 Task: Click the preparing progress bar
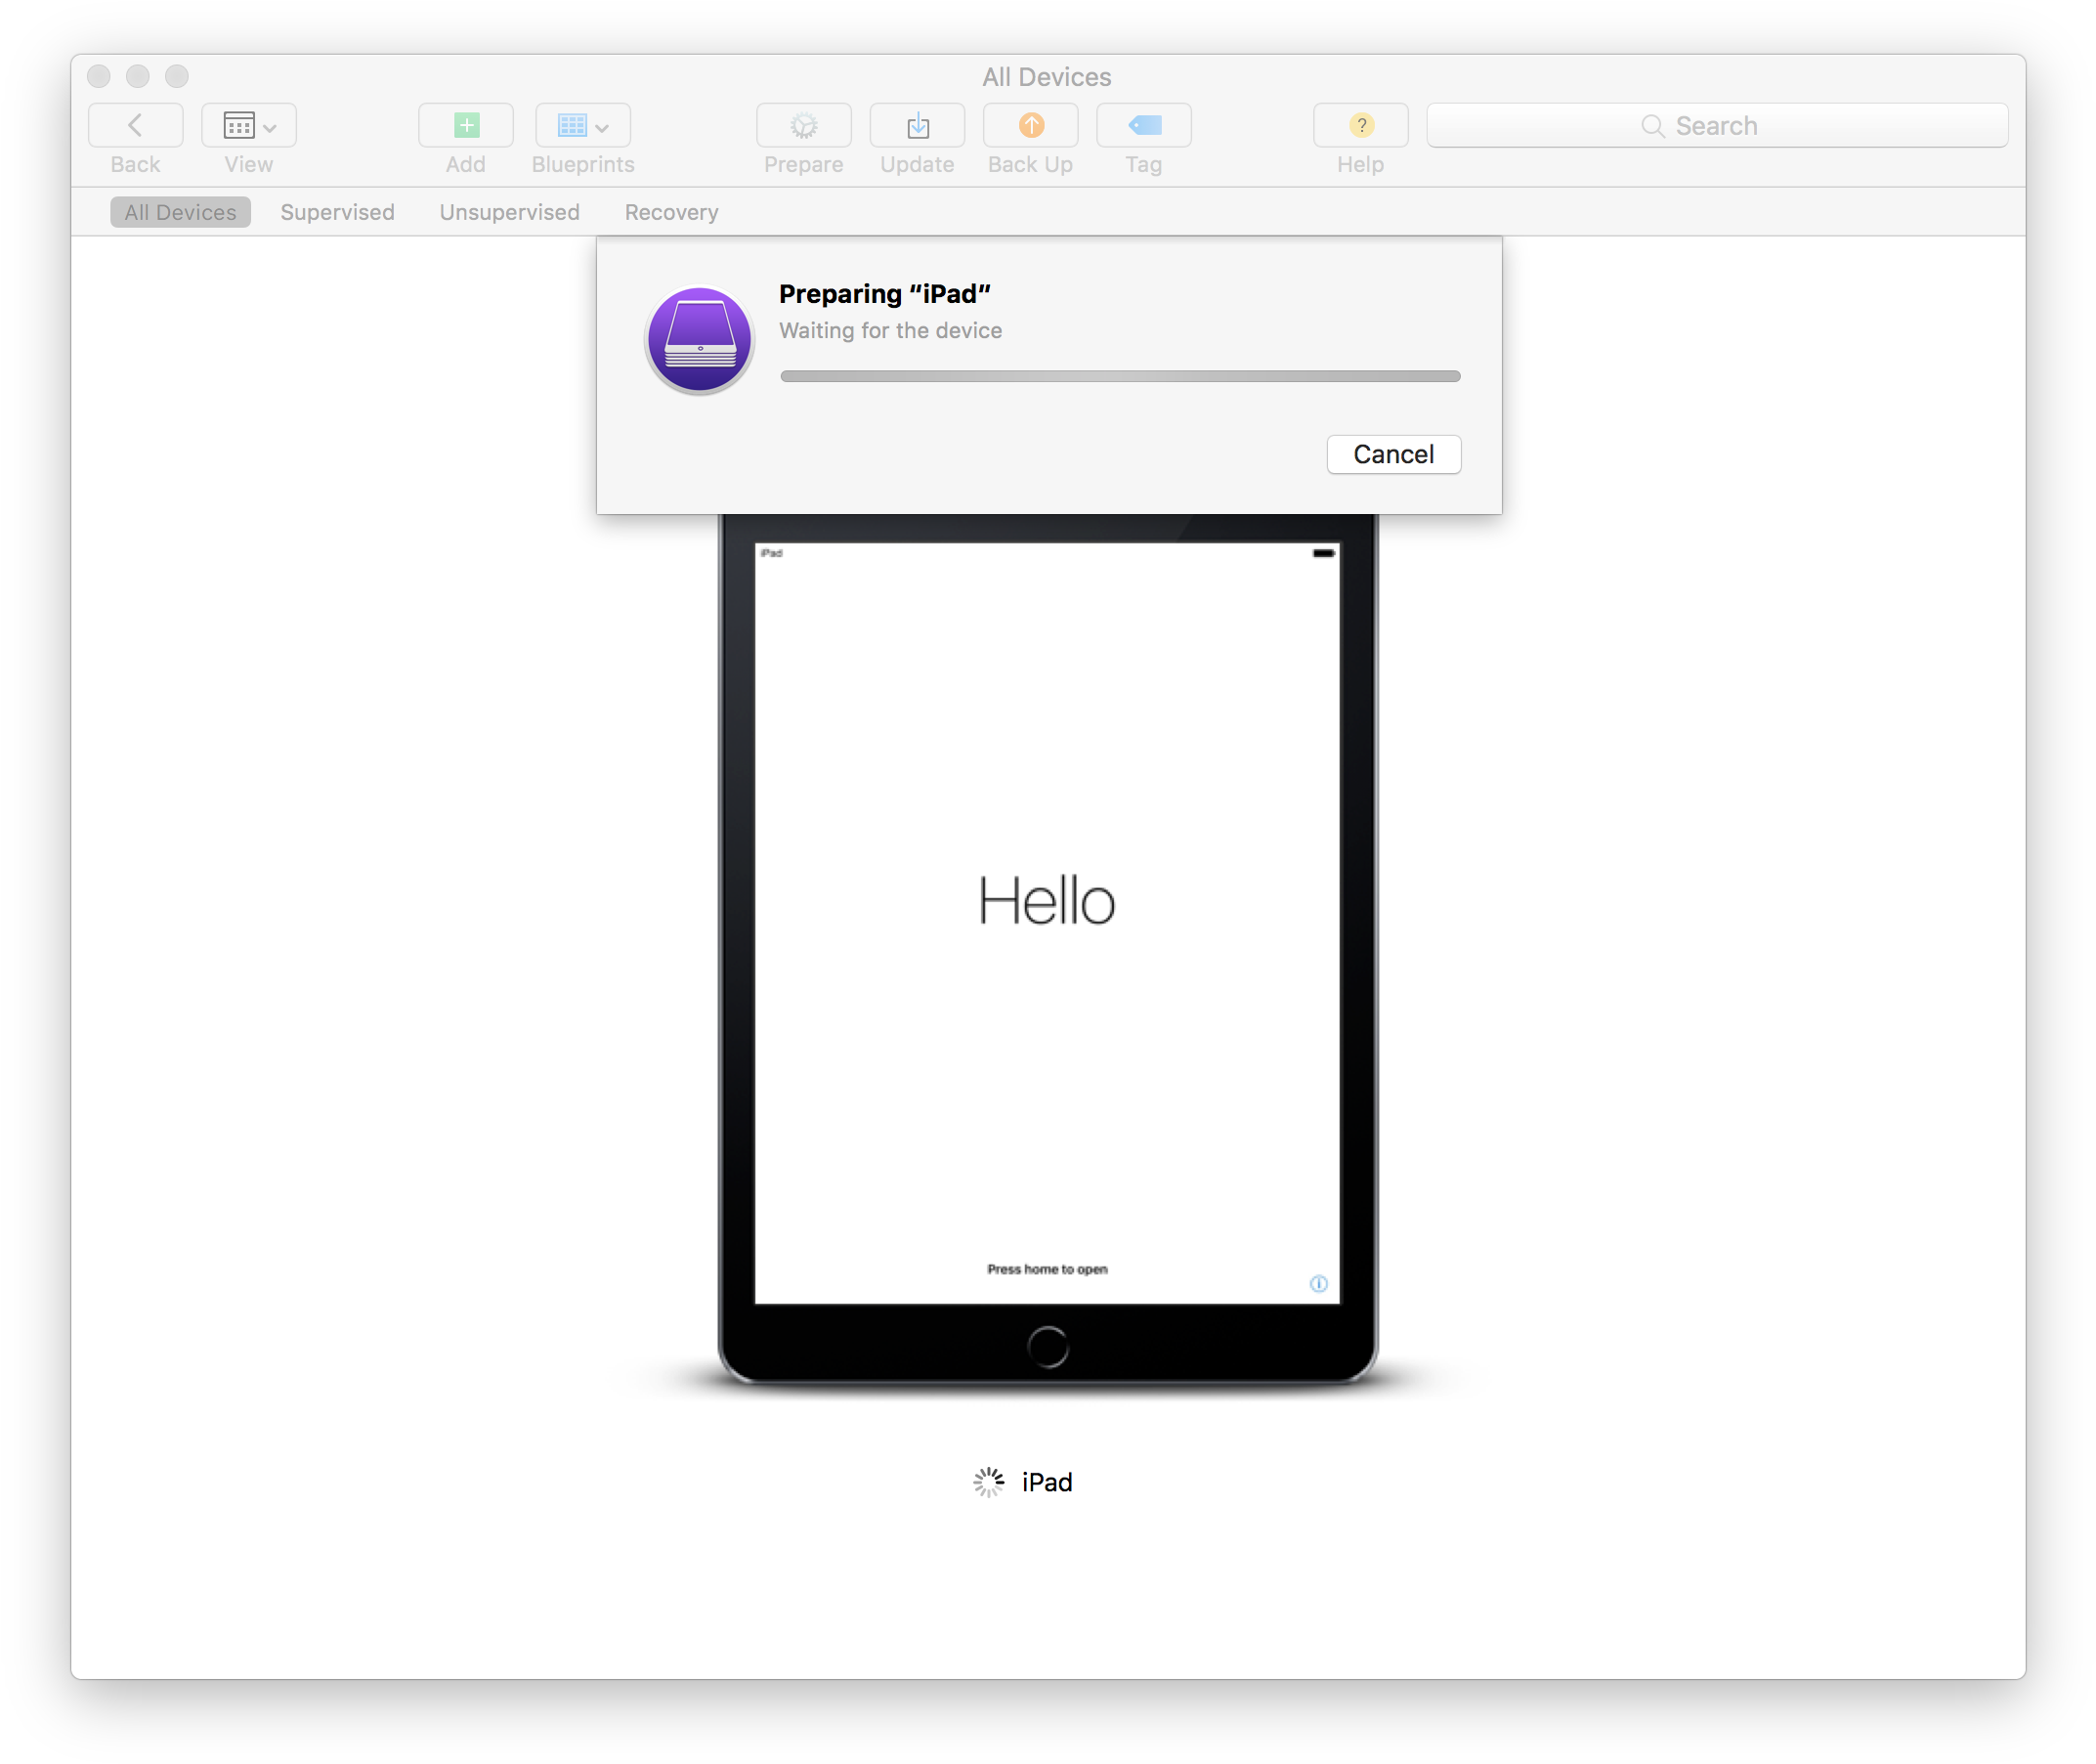[1120, 376]
